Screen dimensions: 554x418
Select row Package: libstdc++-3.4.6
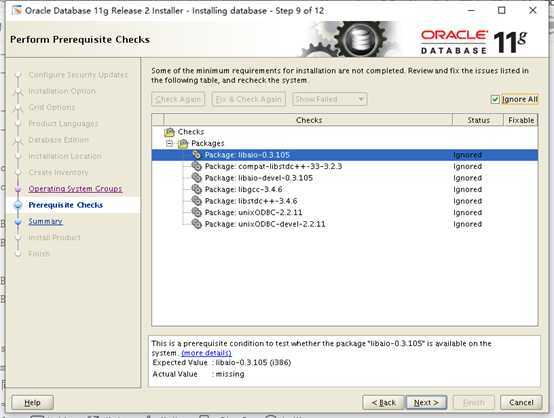click(x=345, y=201)
